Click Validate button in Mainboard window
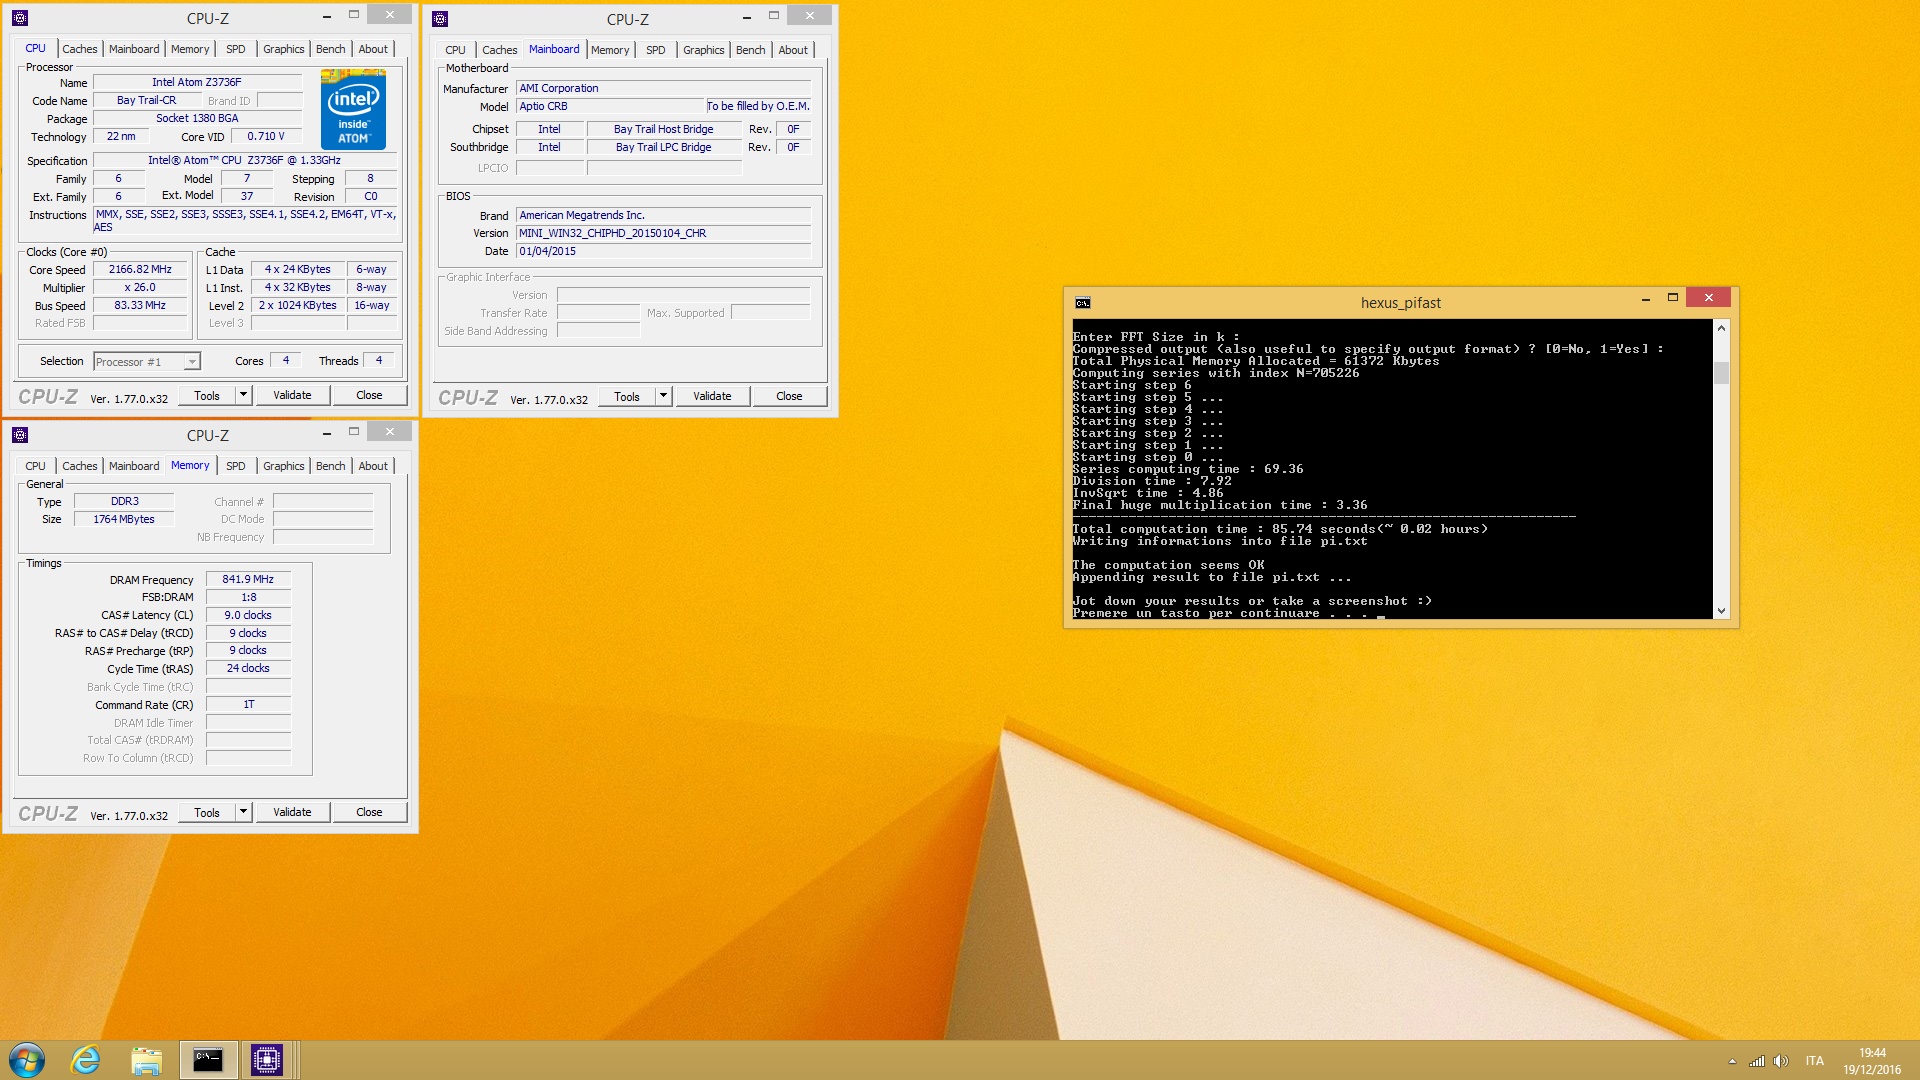Image resolution: width=1920 pixels, height=1080 pixels. click(x=712, y=396)
